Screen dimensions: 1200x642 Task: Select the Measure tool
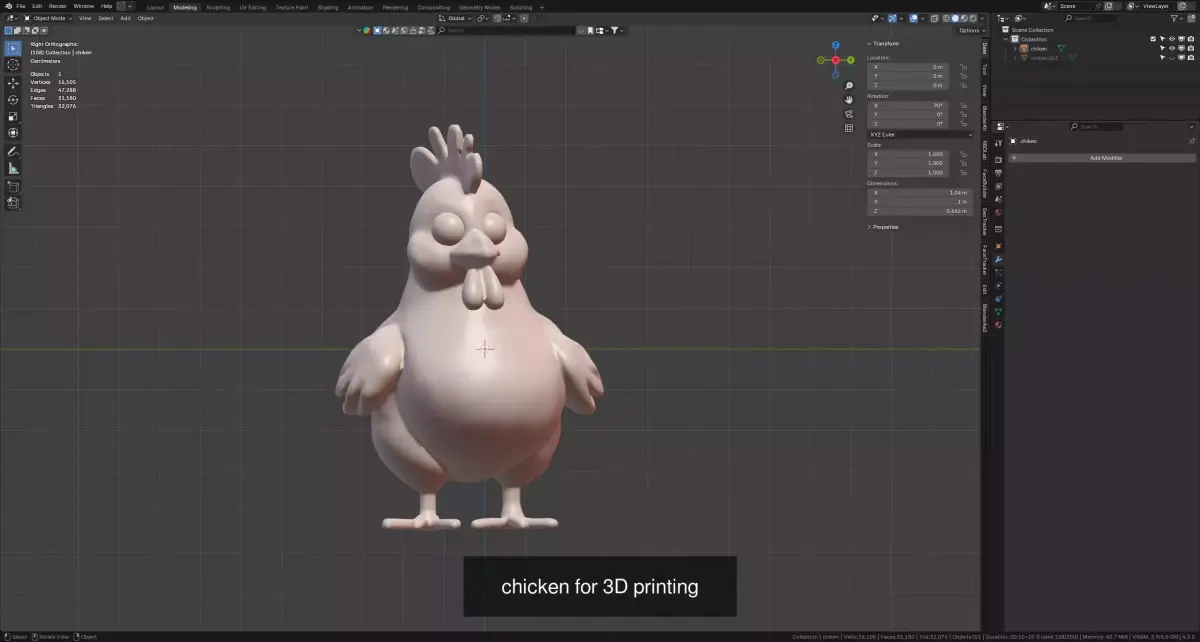pyautogui.click(x=13, y=168)
